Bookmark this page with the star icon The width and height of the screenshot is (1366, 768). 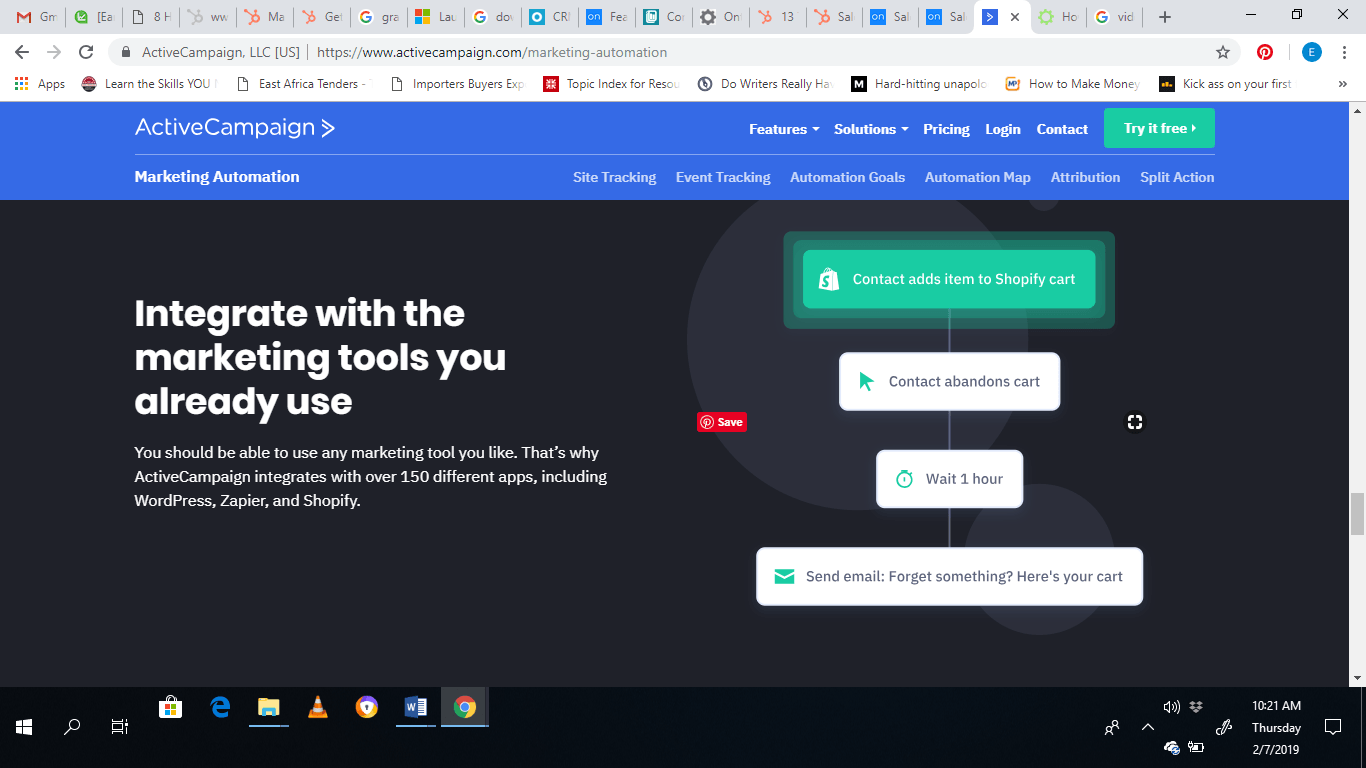1222,52
